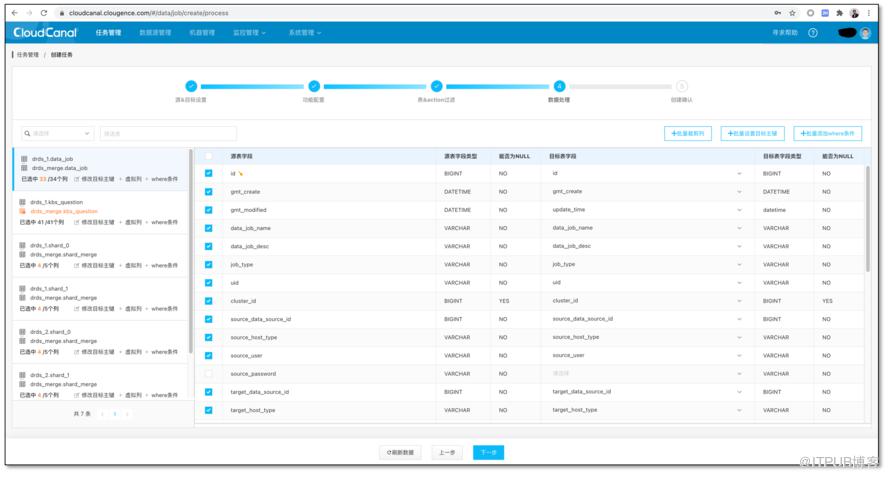The image size is (889, 477).
Task: Click the 任务管理 breadcrumb link
Action: pos(28,55)
